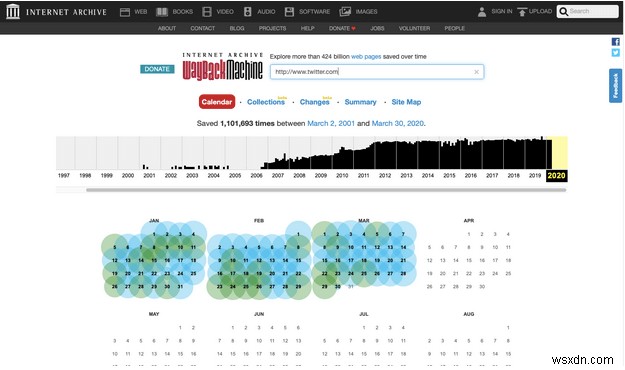625x370 pixels.
Task: Open March 14 snapshot day
Action: pyautogui.click(x=403, y=248)
